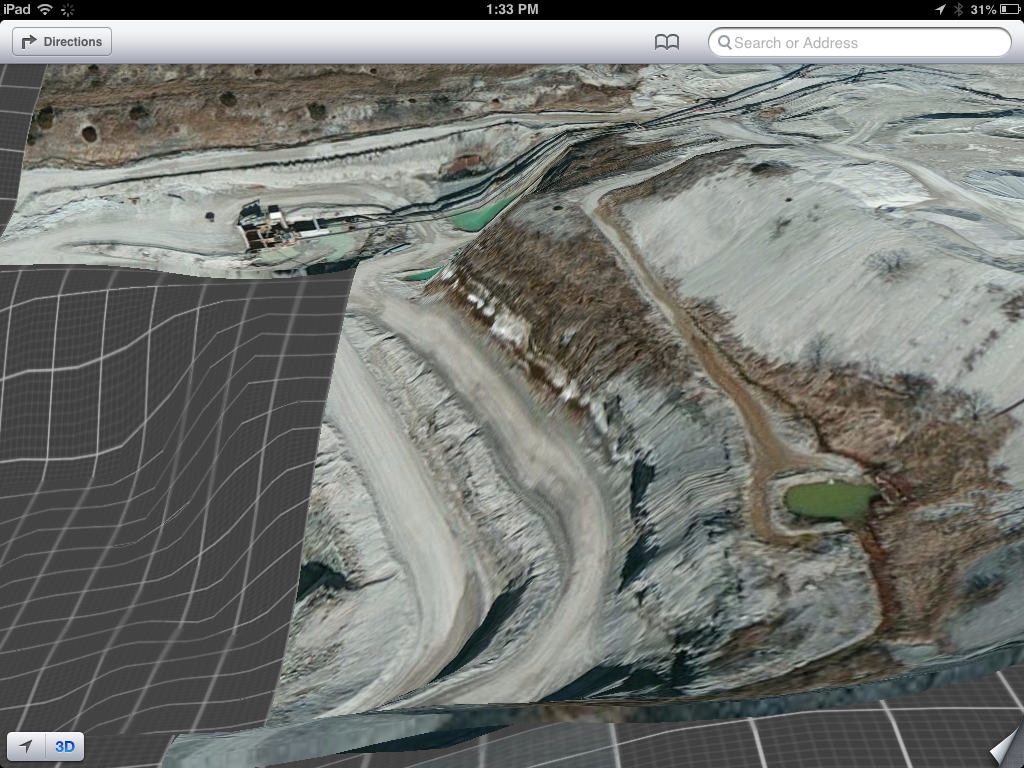Tap the unloaded gray grid area at left

click(150, 480)
